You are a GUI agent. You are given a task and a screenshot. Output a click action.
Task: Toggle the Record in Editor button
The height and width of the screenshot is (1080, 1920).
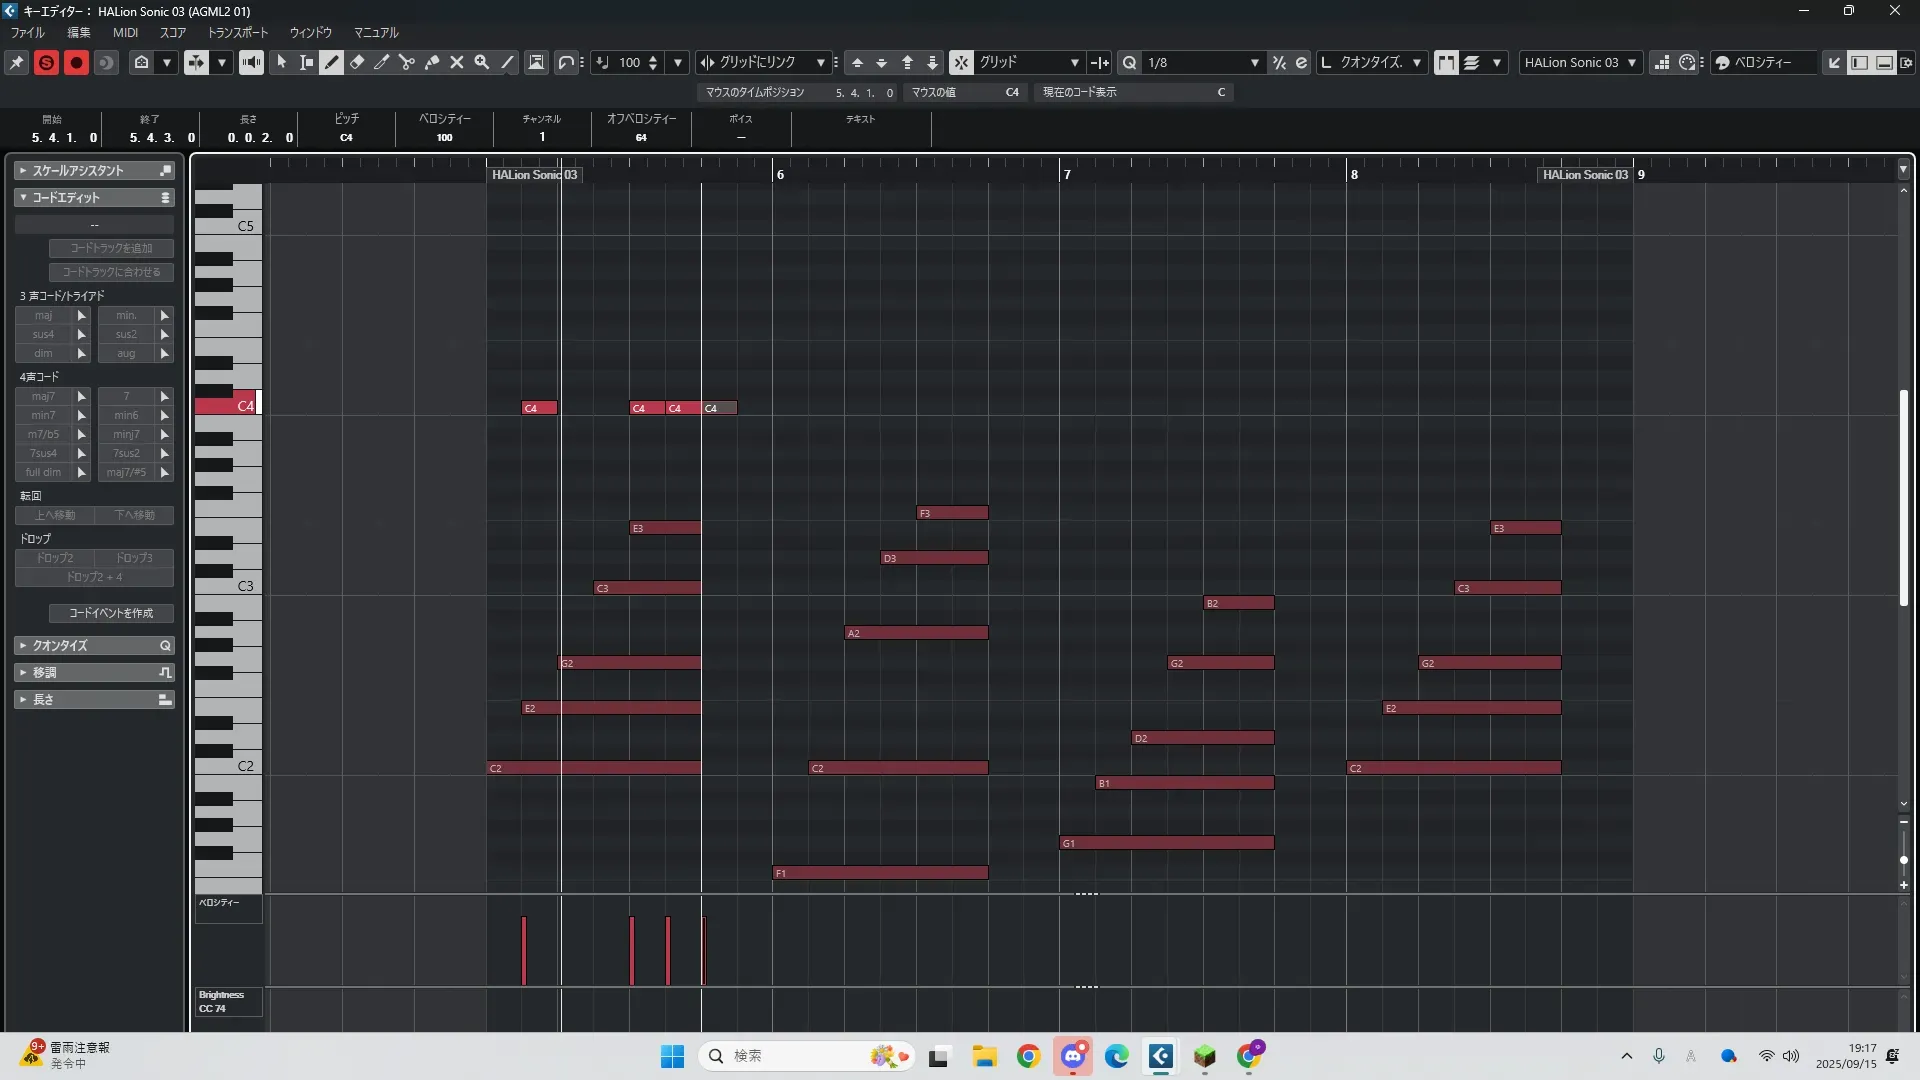[76, 62]
